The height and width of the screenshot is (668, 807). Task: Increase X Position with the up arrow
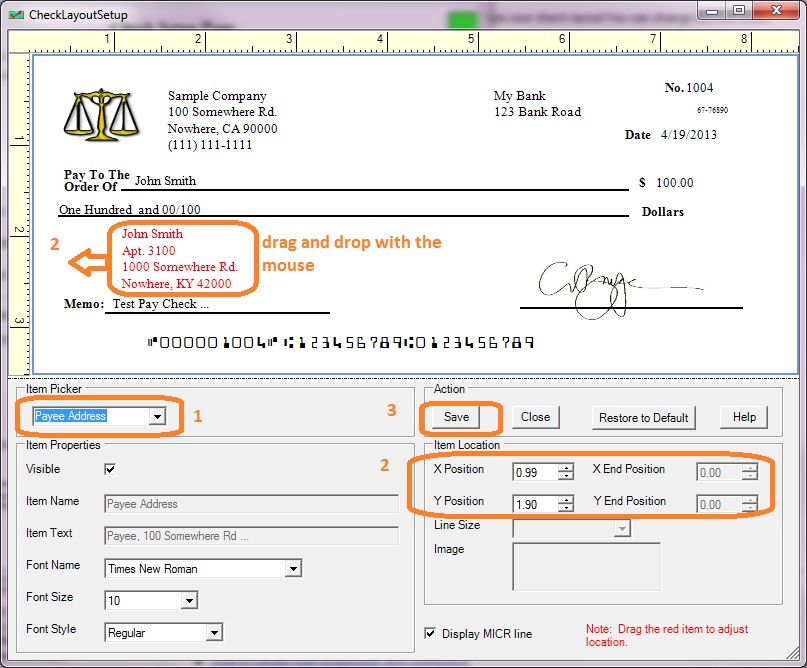tap(566, 466)
